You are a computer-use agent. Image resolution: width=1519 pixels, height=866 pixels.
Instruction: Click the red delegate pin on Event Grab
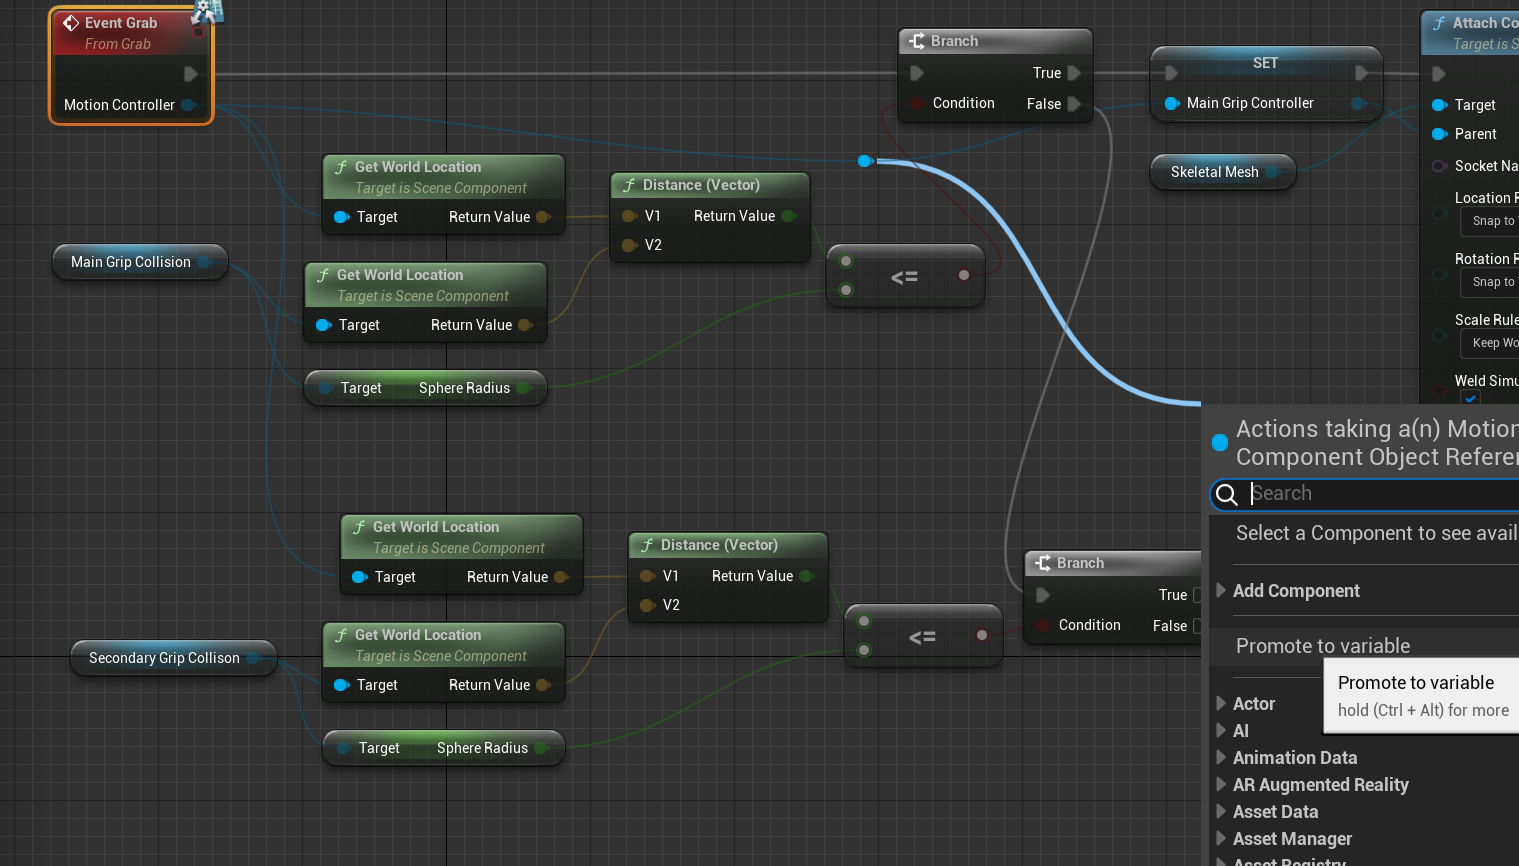(198, 31)
